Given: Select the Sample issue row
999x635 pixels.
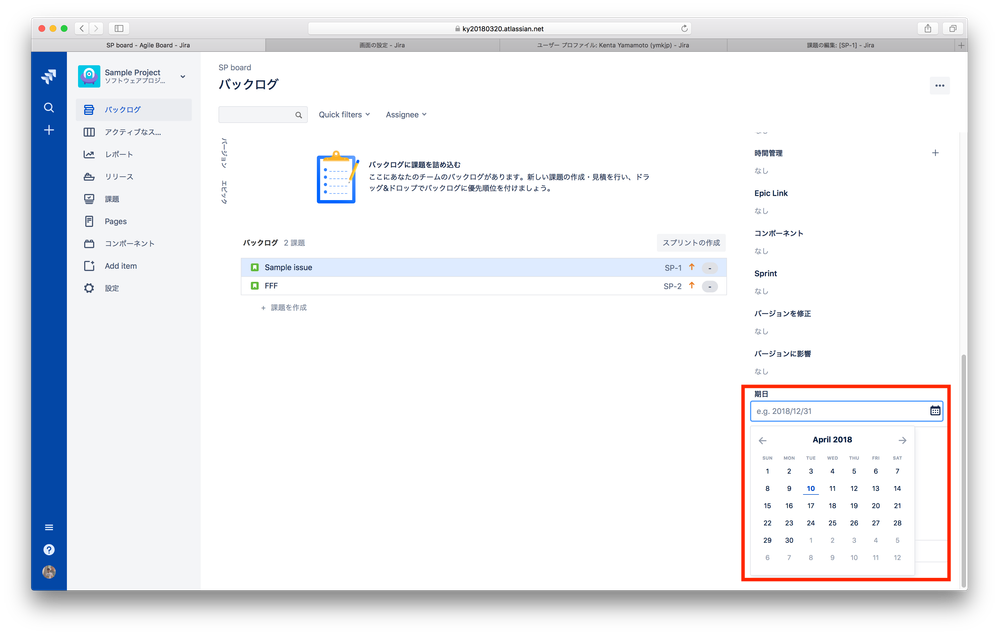Looking at the screenshot, I should pos(484,268).
